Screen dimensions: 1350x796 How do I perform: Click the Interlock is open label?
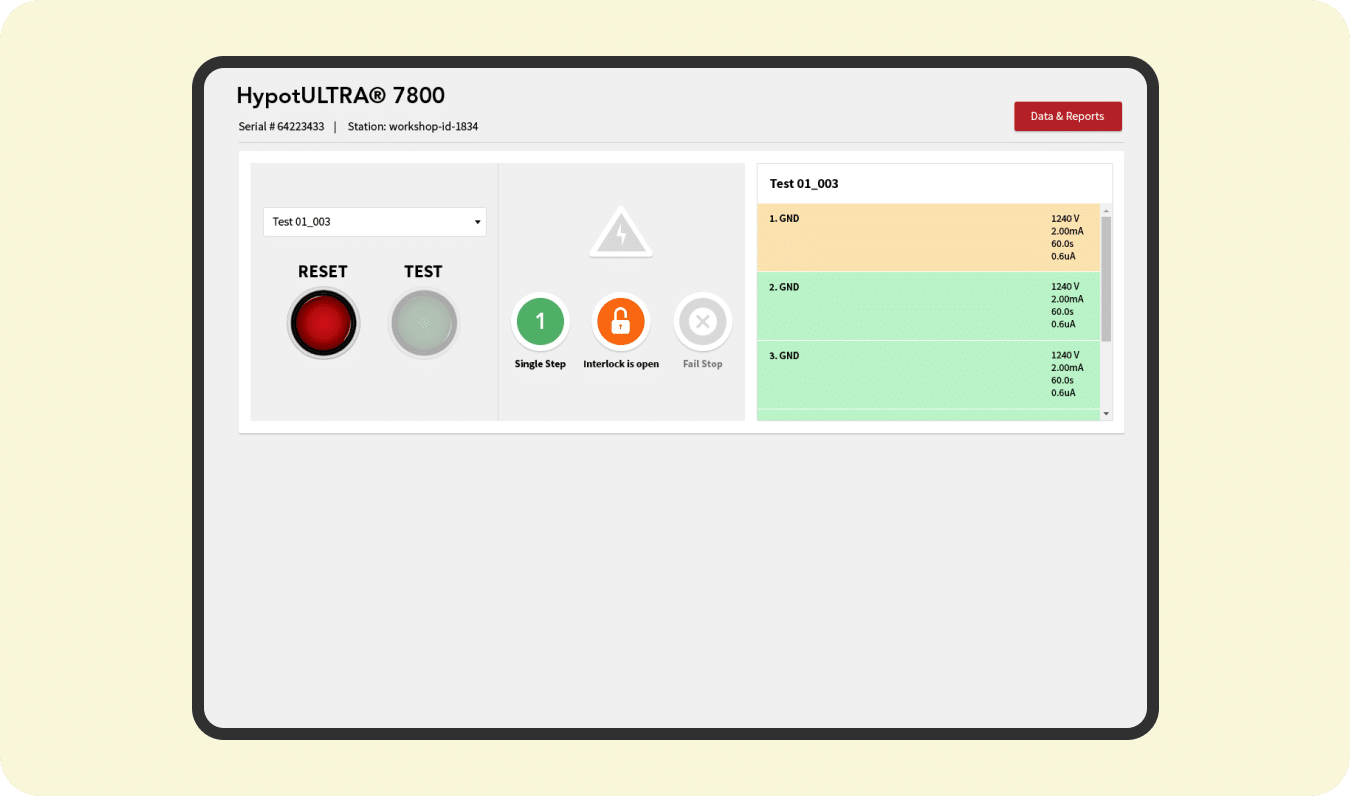(x=621, y=364)
